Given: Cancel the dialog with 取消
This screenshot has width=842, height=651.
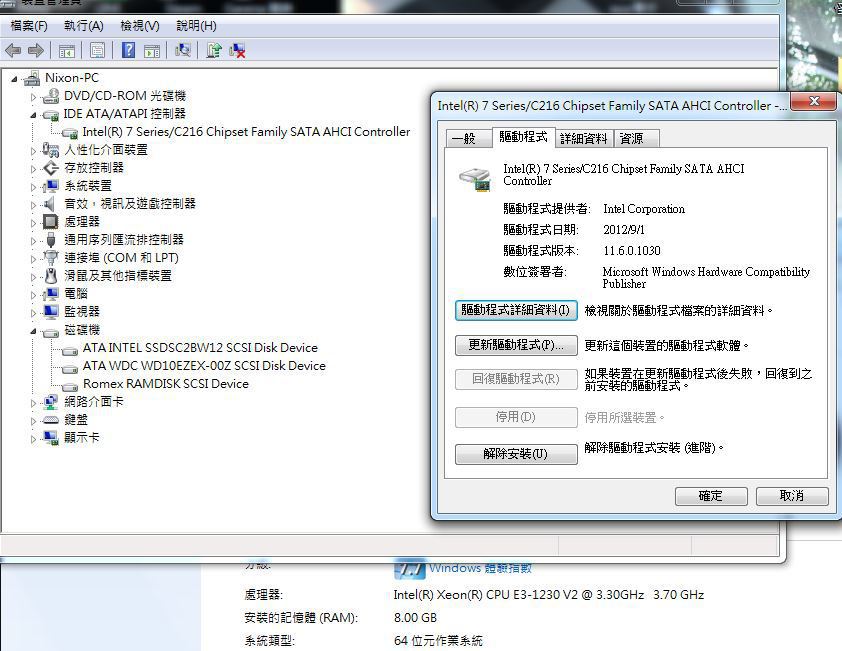Looking at the screenshot, I should 792,496.
